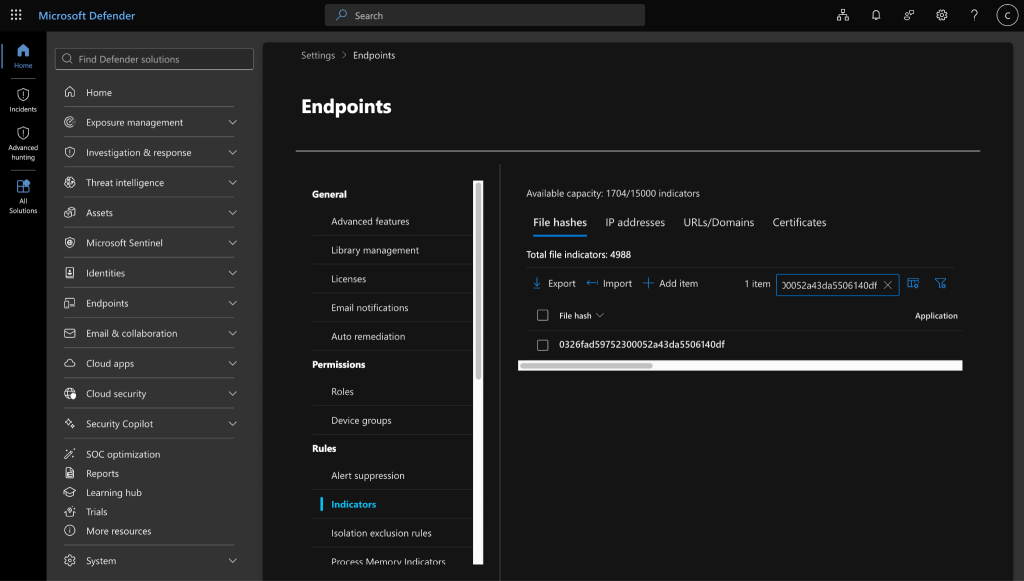Open the app launcher grid icon
Screen dimensions: 1024x581
pyautogui.click(x=16, y=15)
